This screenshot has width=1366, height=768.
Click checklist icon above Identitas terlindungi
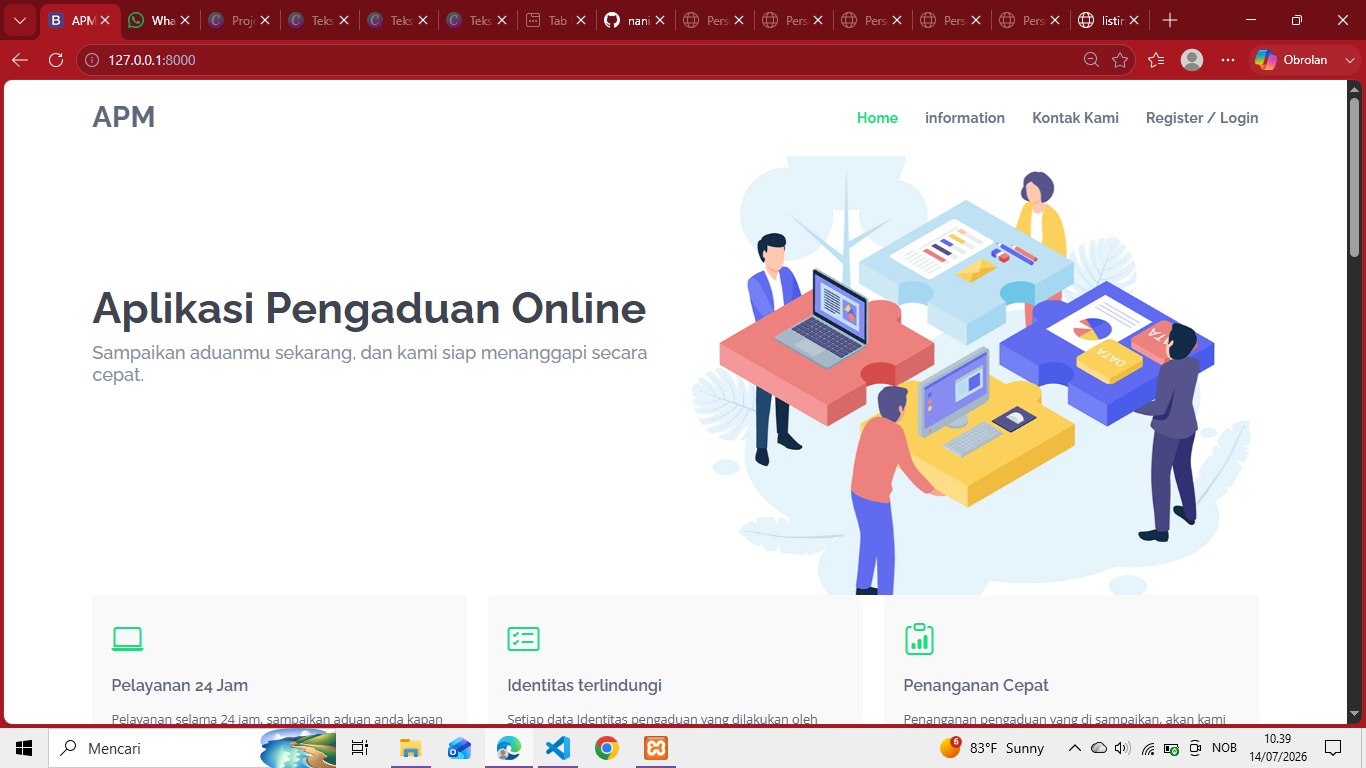pyautogui.click(x=523, y=638)
